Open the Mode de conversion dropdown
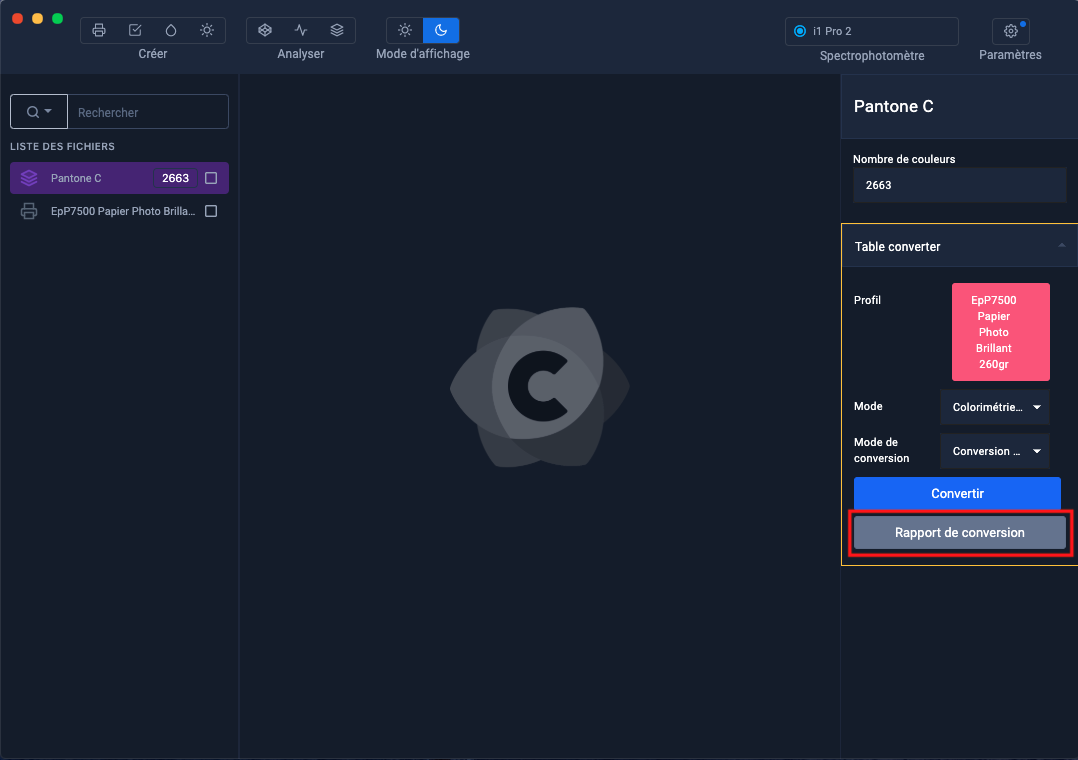The height and width of the screenshot is (760, 1078). pyautogui.click(x=995, y=451)
